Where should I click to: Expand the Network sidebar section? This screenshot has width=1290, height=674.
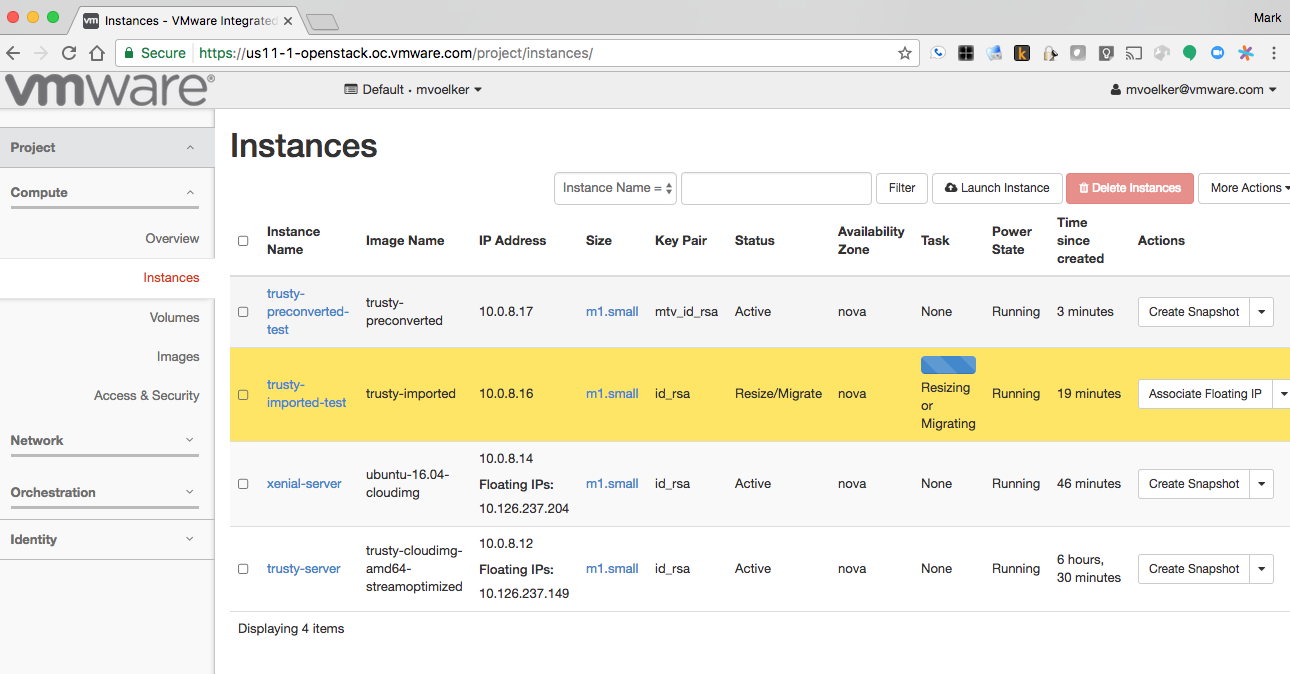tap(105, 441)
